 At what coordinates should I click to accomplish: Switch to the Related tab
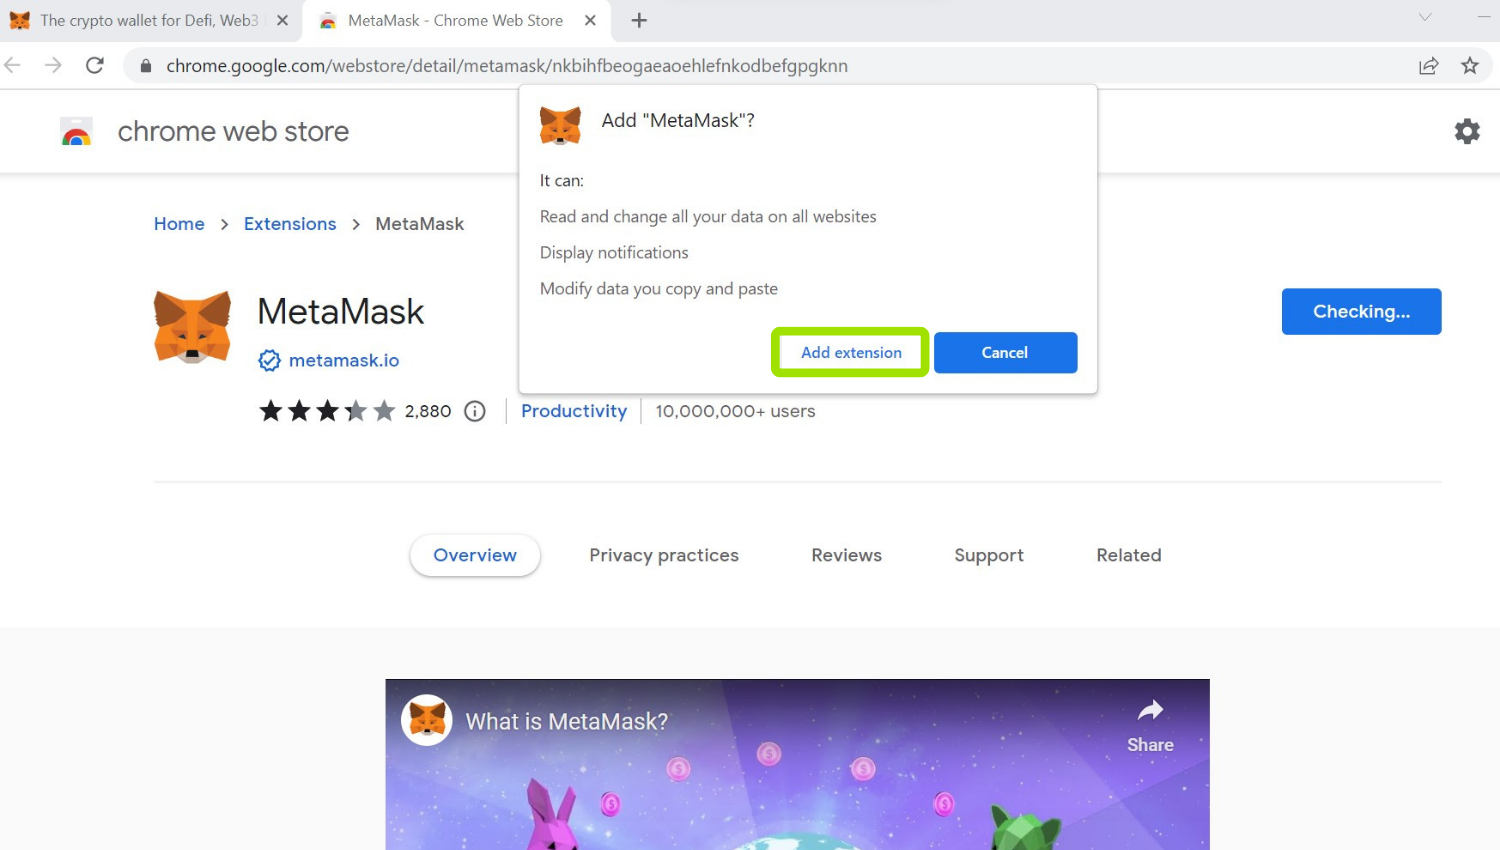tap(1129, 555)
